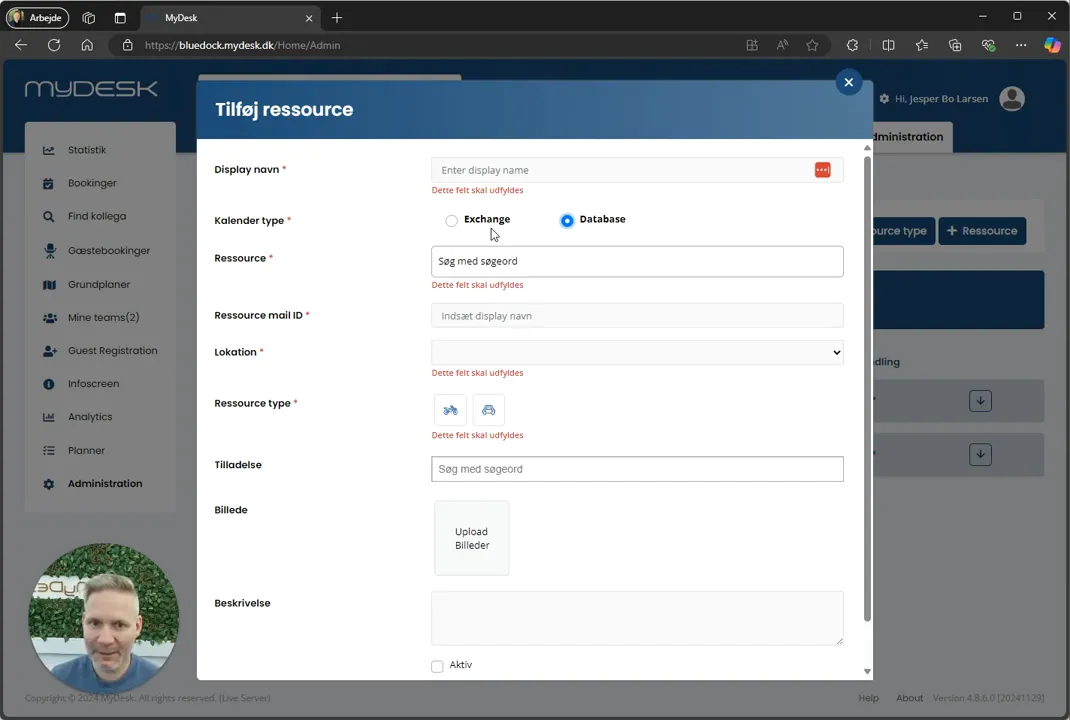Go to Grundplaner in sidebar
Screen dimensions: 1070x720
coord(99,285)
